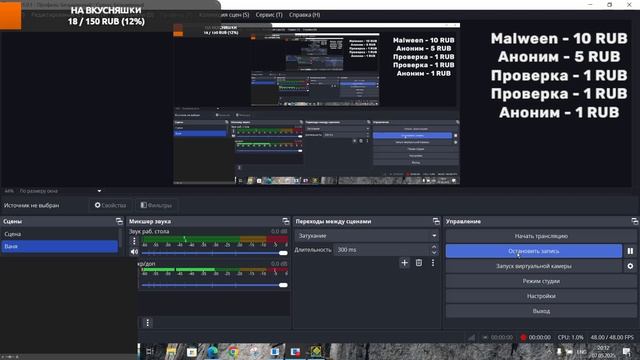Click the Malween - 10 RUB text in preview
Viewport: 640px width, 360px height.
point(559,38)
